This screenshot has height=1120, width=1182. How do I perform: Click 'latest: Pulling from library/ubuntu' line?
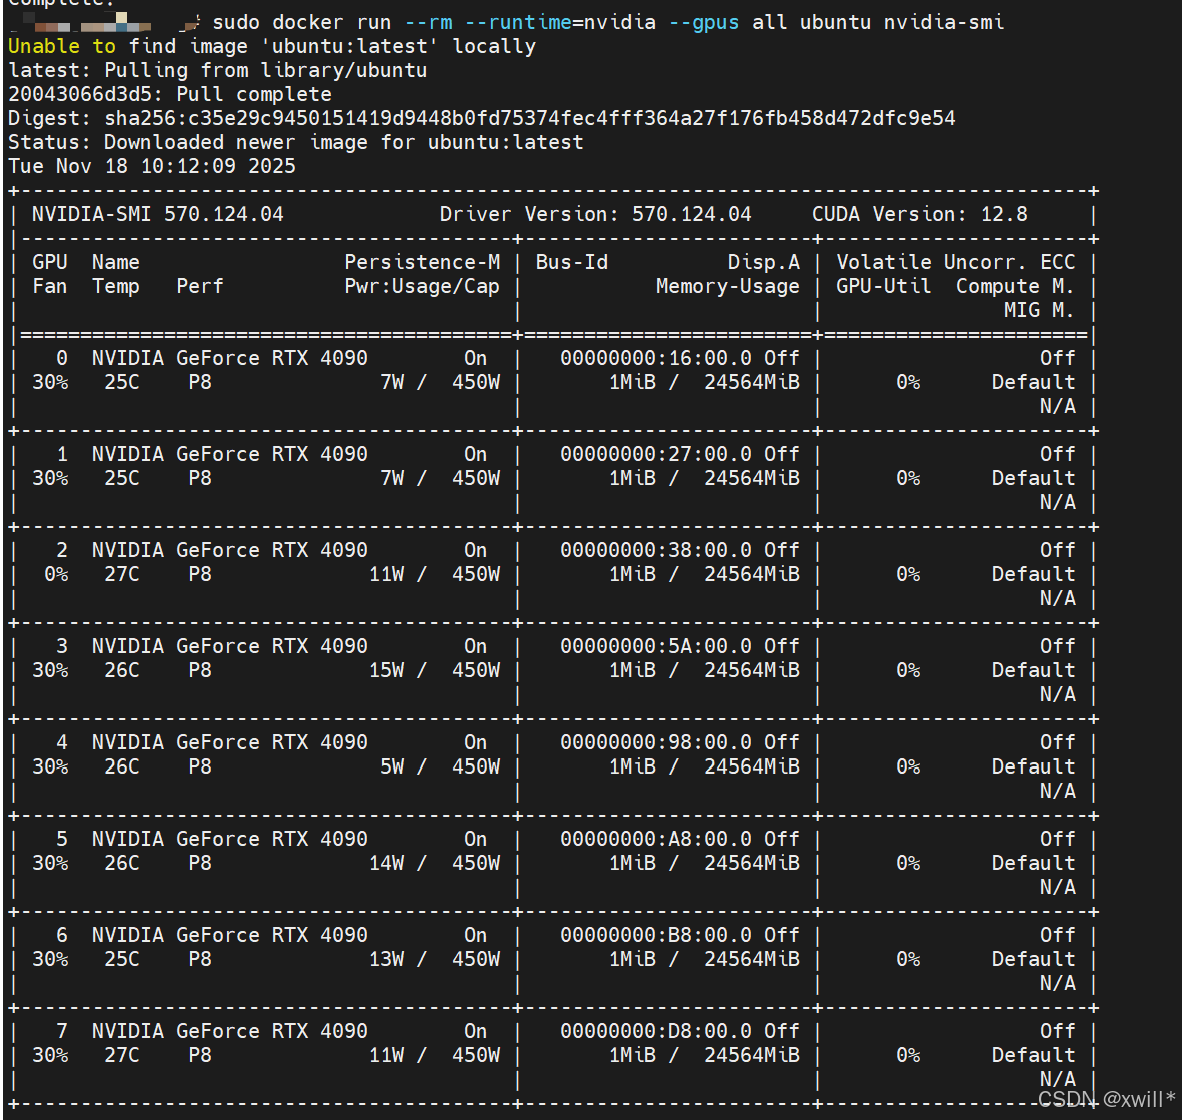pyautogui.click(x=218, y=71)
